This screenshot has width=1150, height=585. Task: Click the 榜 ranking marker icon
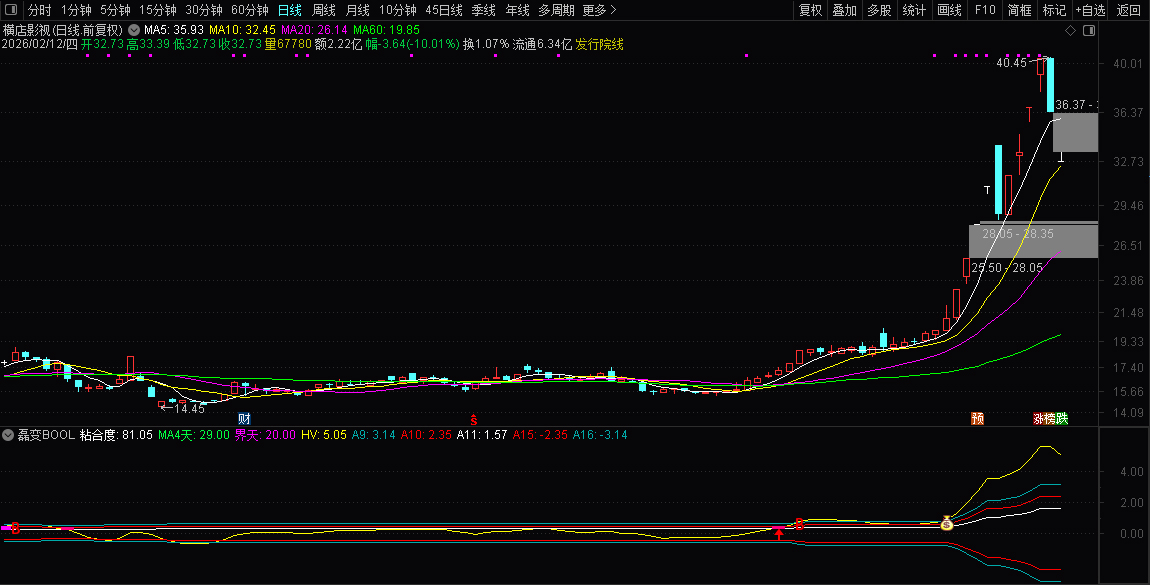click(x=1049, y=419)
